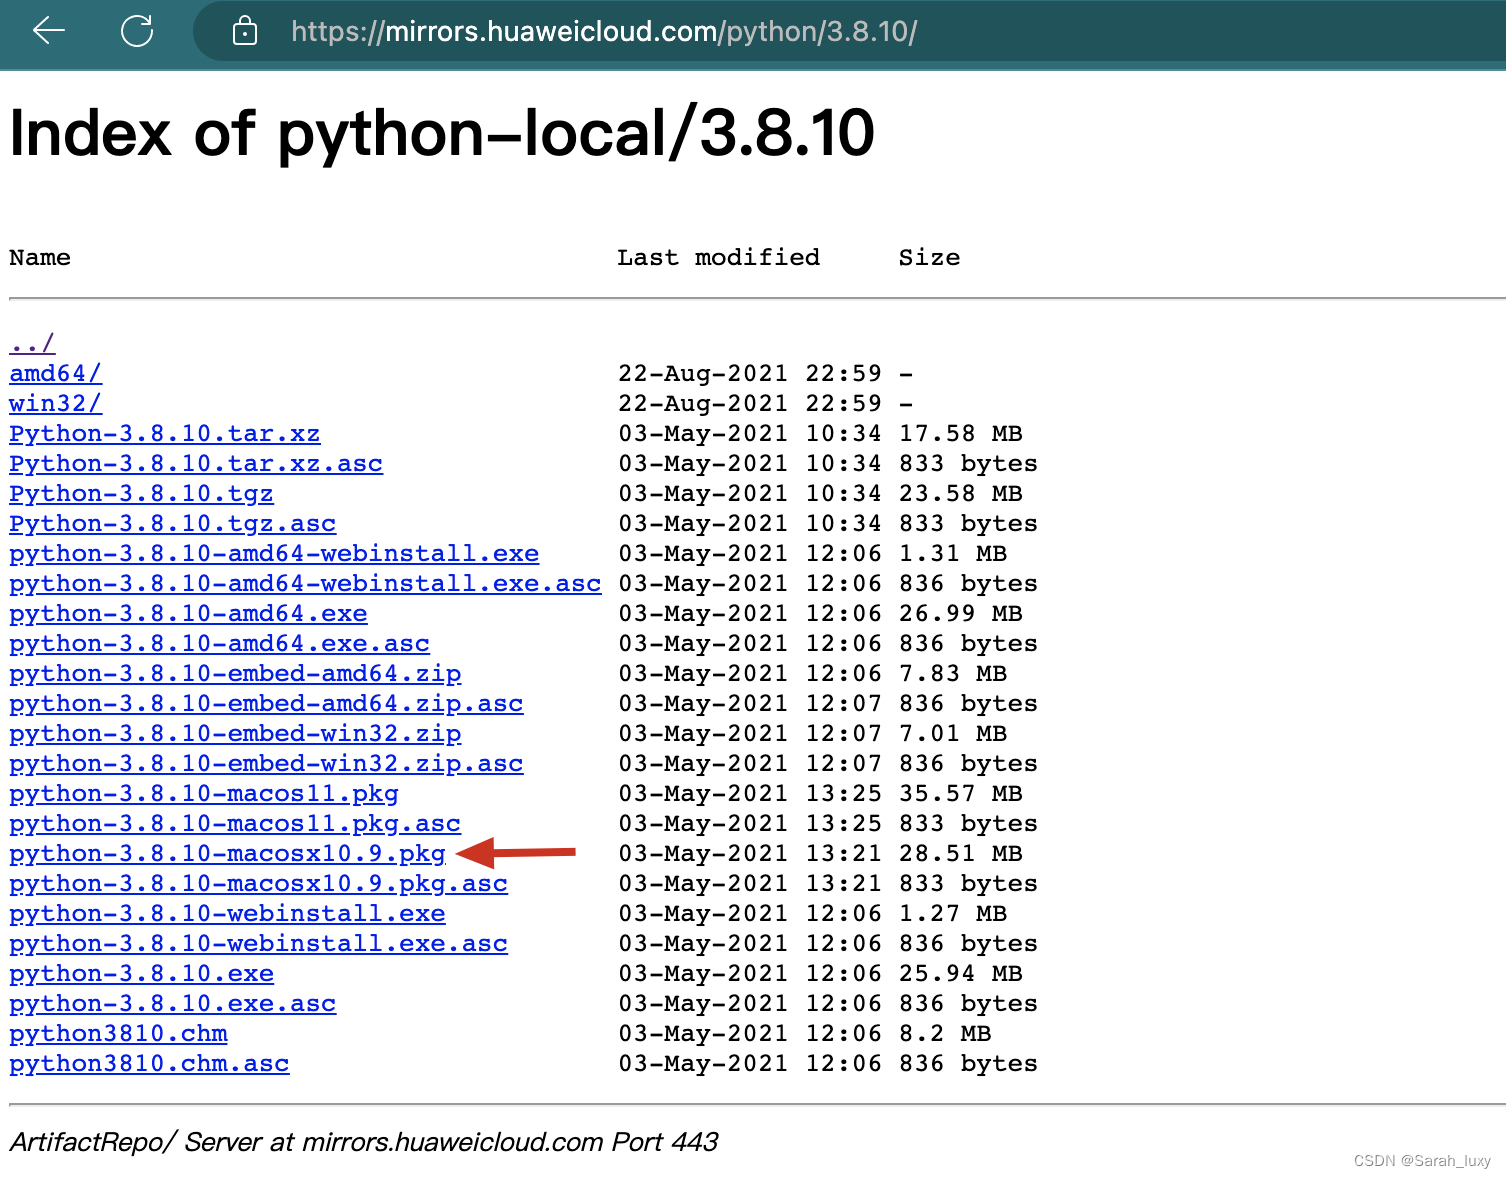This screenshot has height=1178, width=1506.
Task: Open python3810.chm.asc signature
Action: pos(149,1064)
